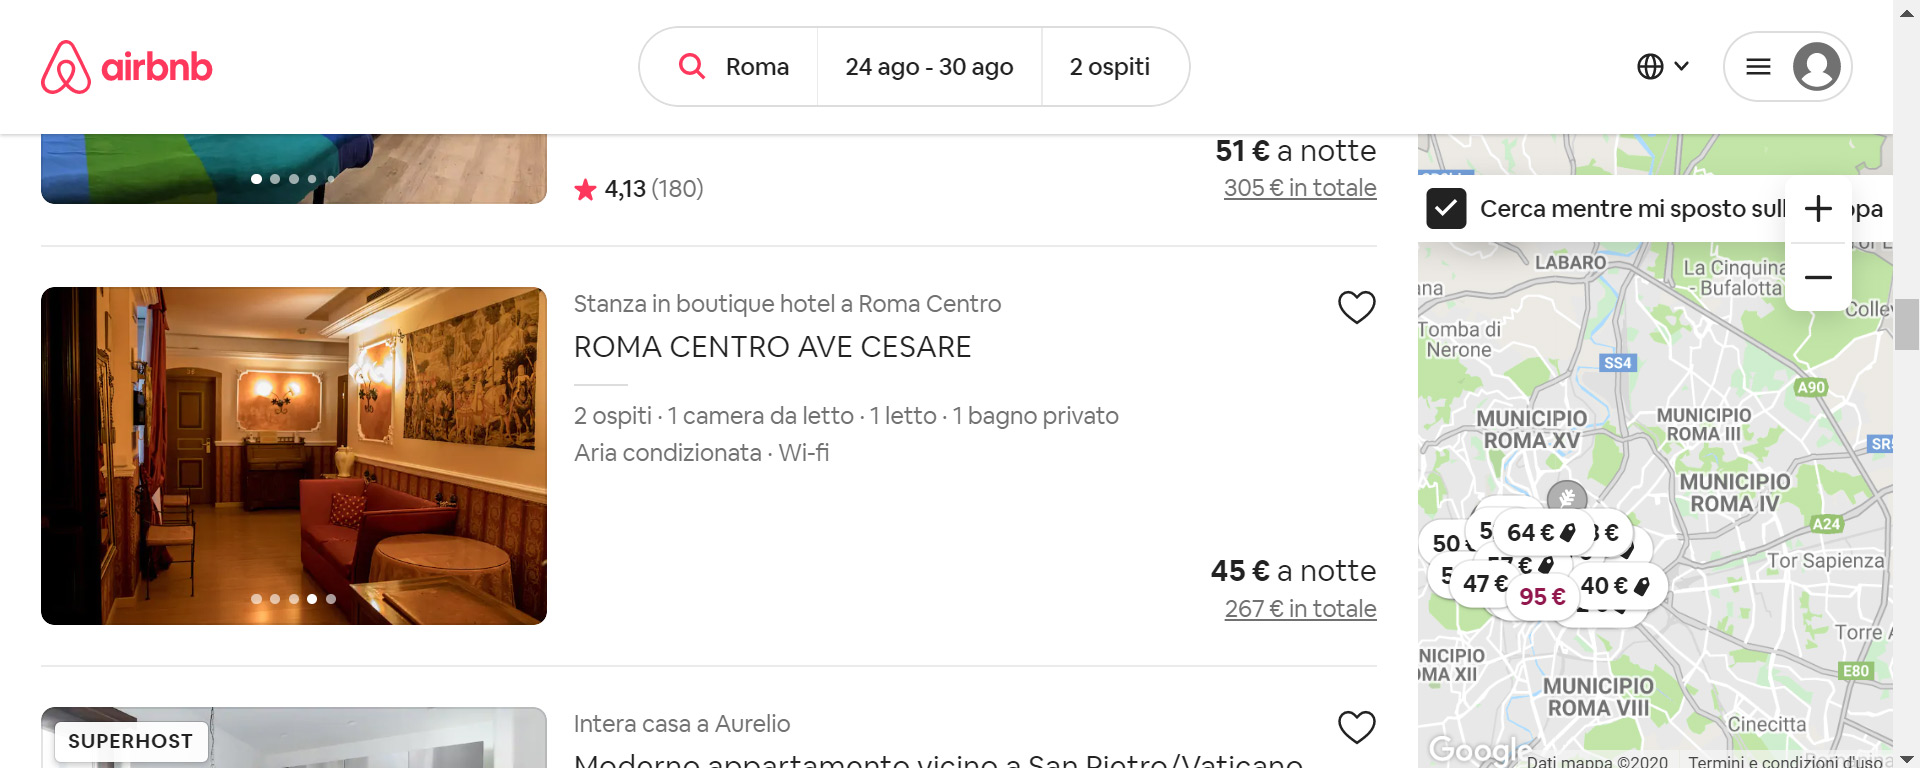Uncheck "Cerca mentre mi sposto" checkbox
This screenshot has height=768, width=1920.
tap(1446, 208)
